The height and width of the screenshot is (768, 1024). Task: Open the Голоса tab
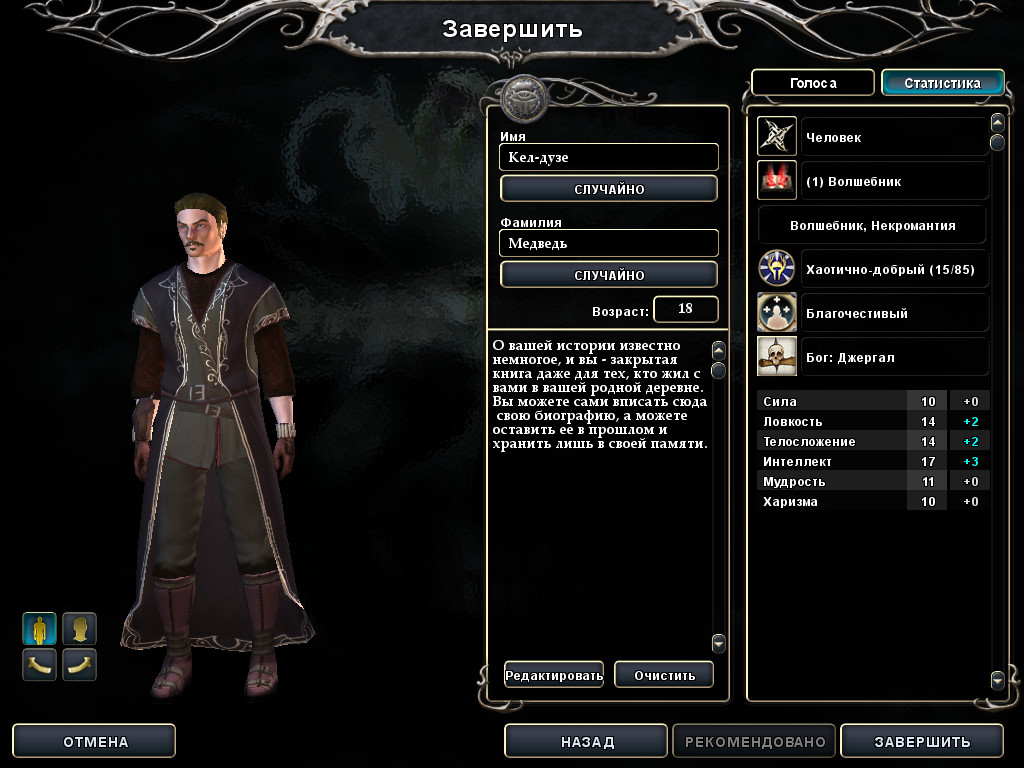tap(812, 83)
